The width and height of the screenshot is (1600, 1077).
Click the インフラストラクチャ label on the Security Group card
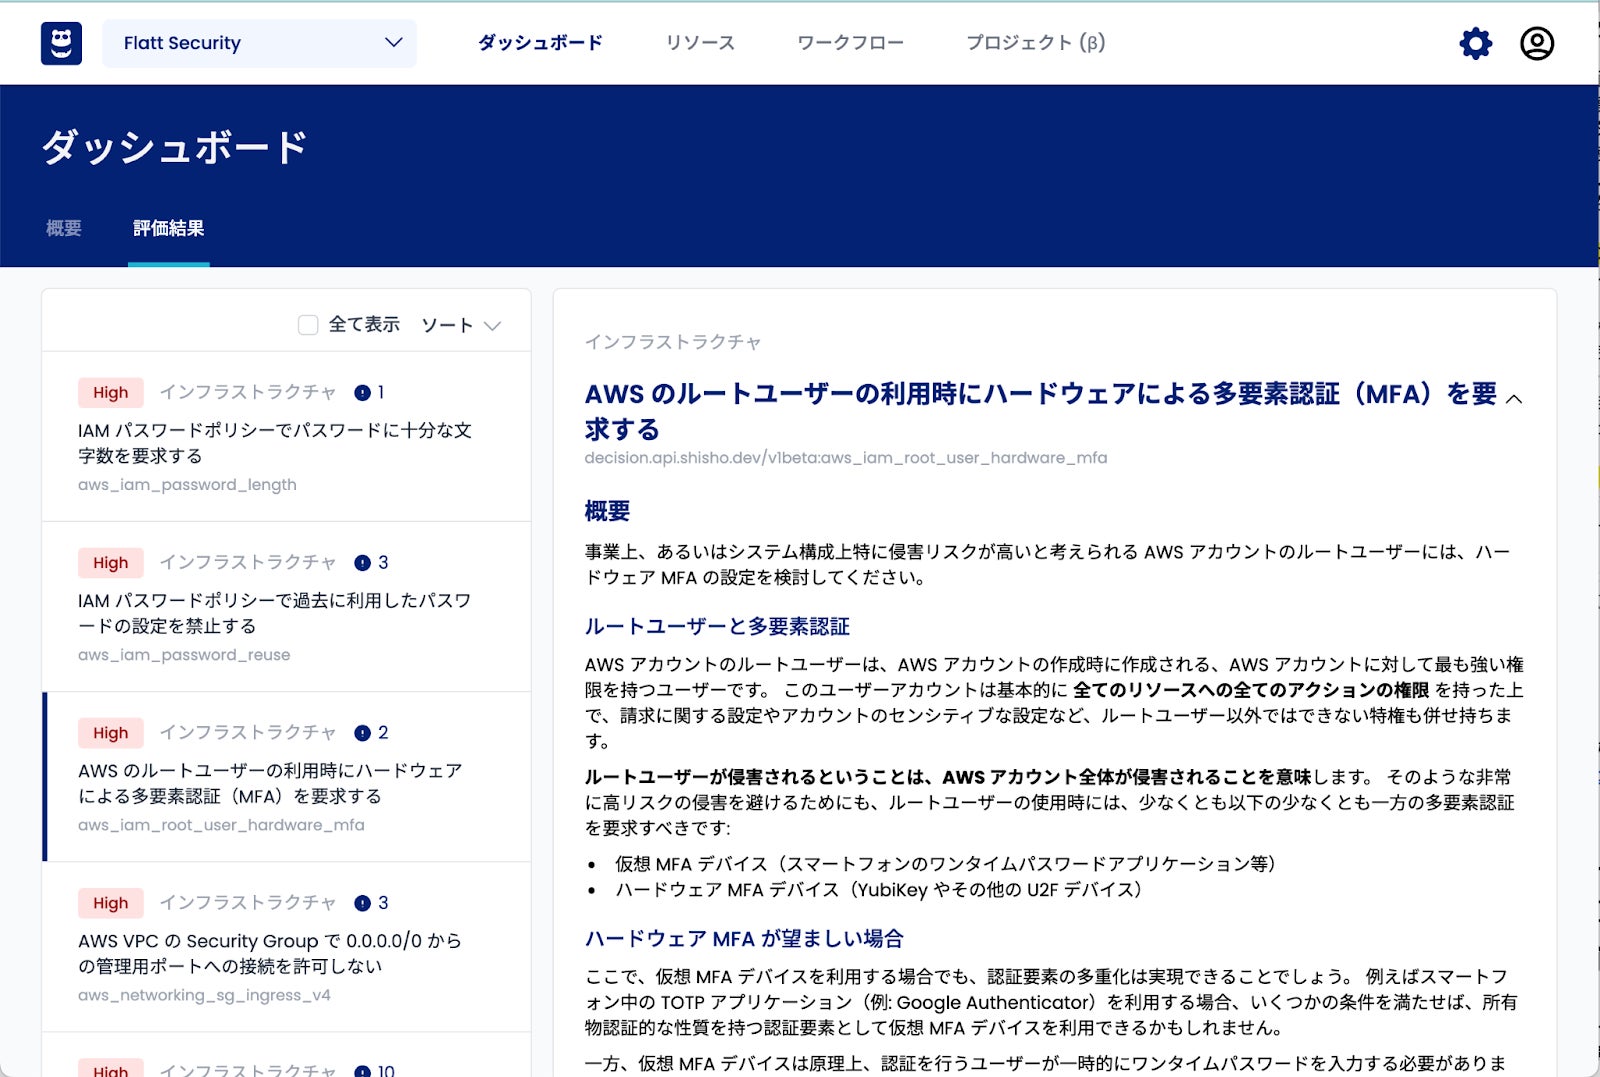pos(248,903)
